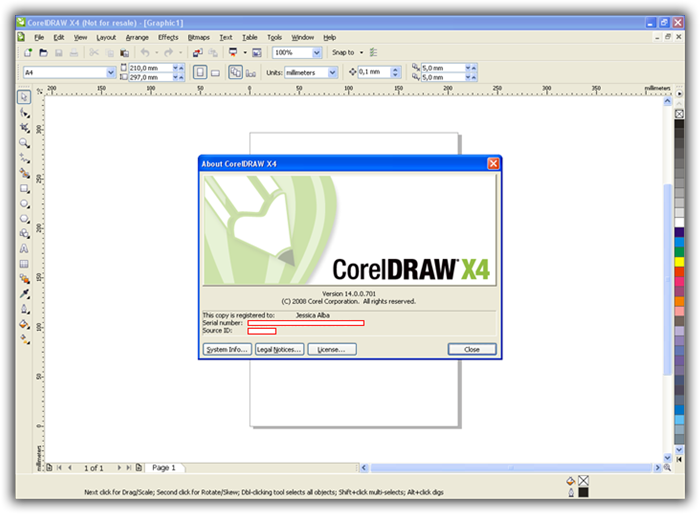
Task: Open the Arrange menu
Action: [x=137, y=38]
